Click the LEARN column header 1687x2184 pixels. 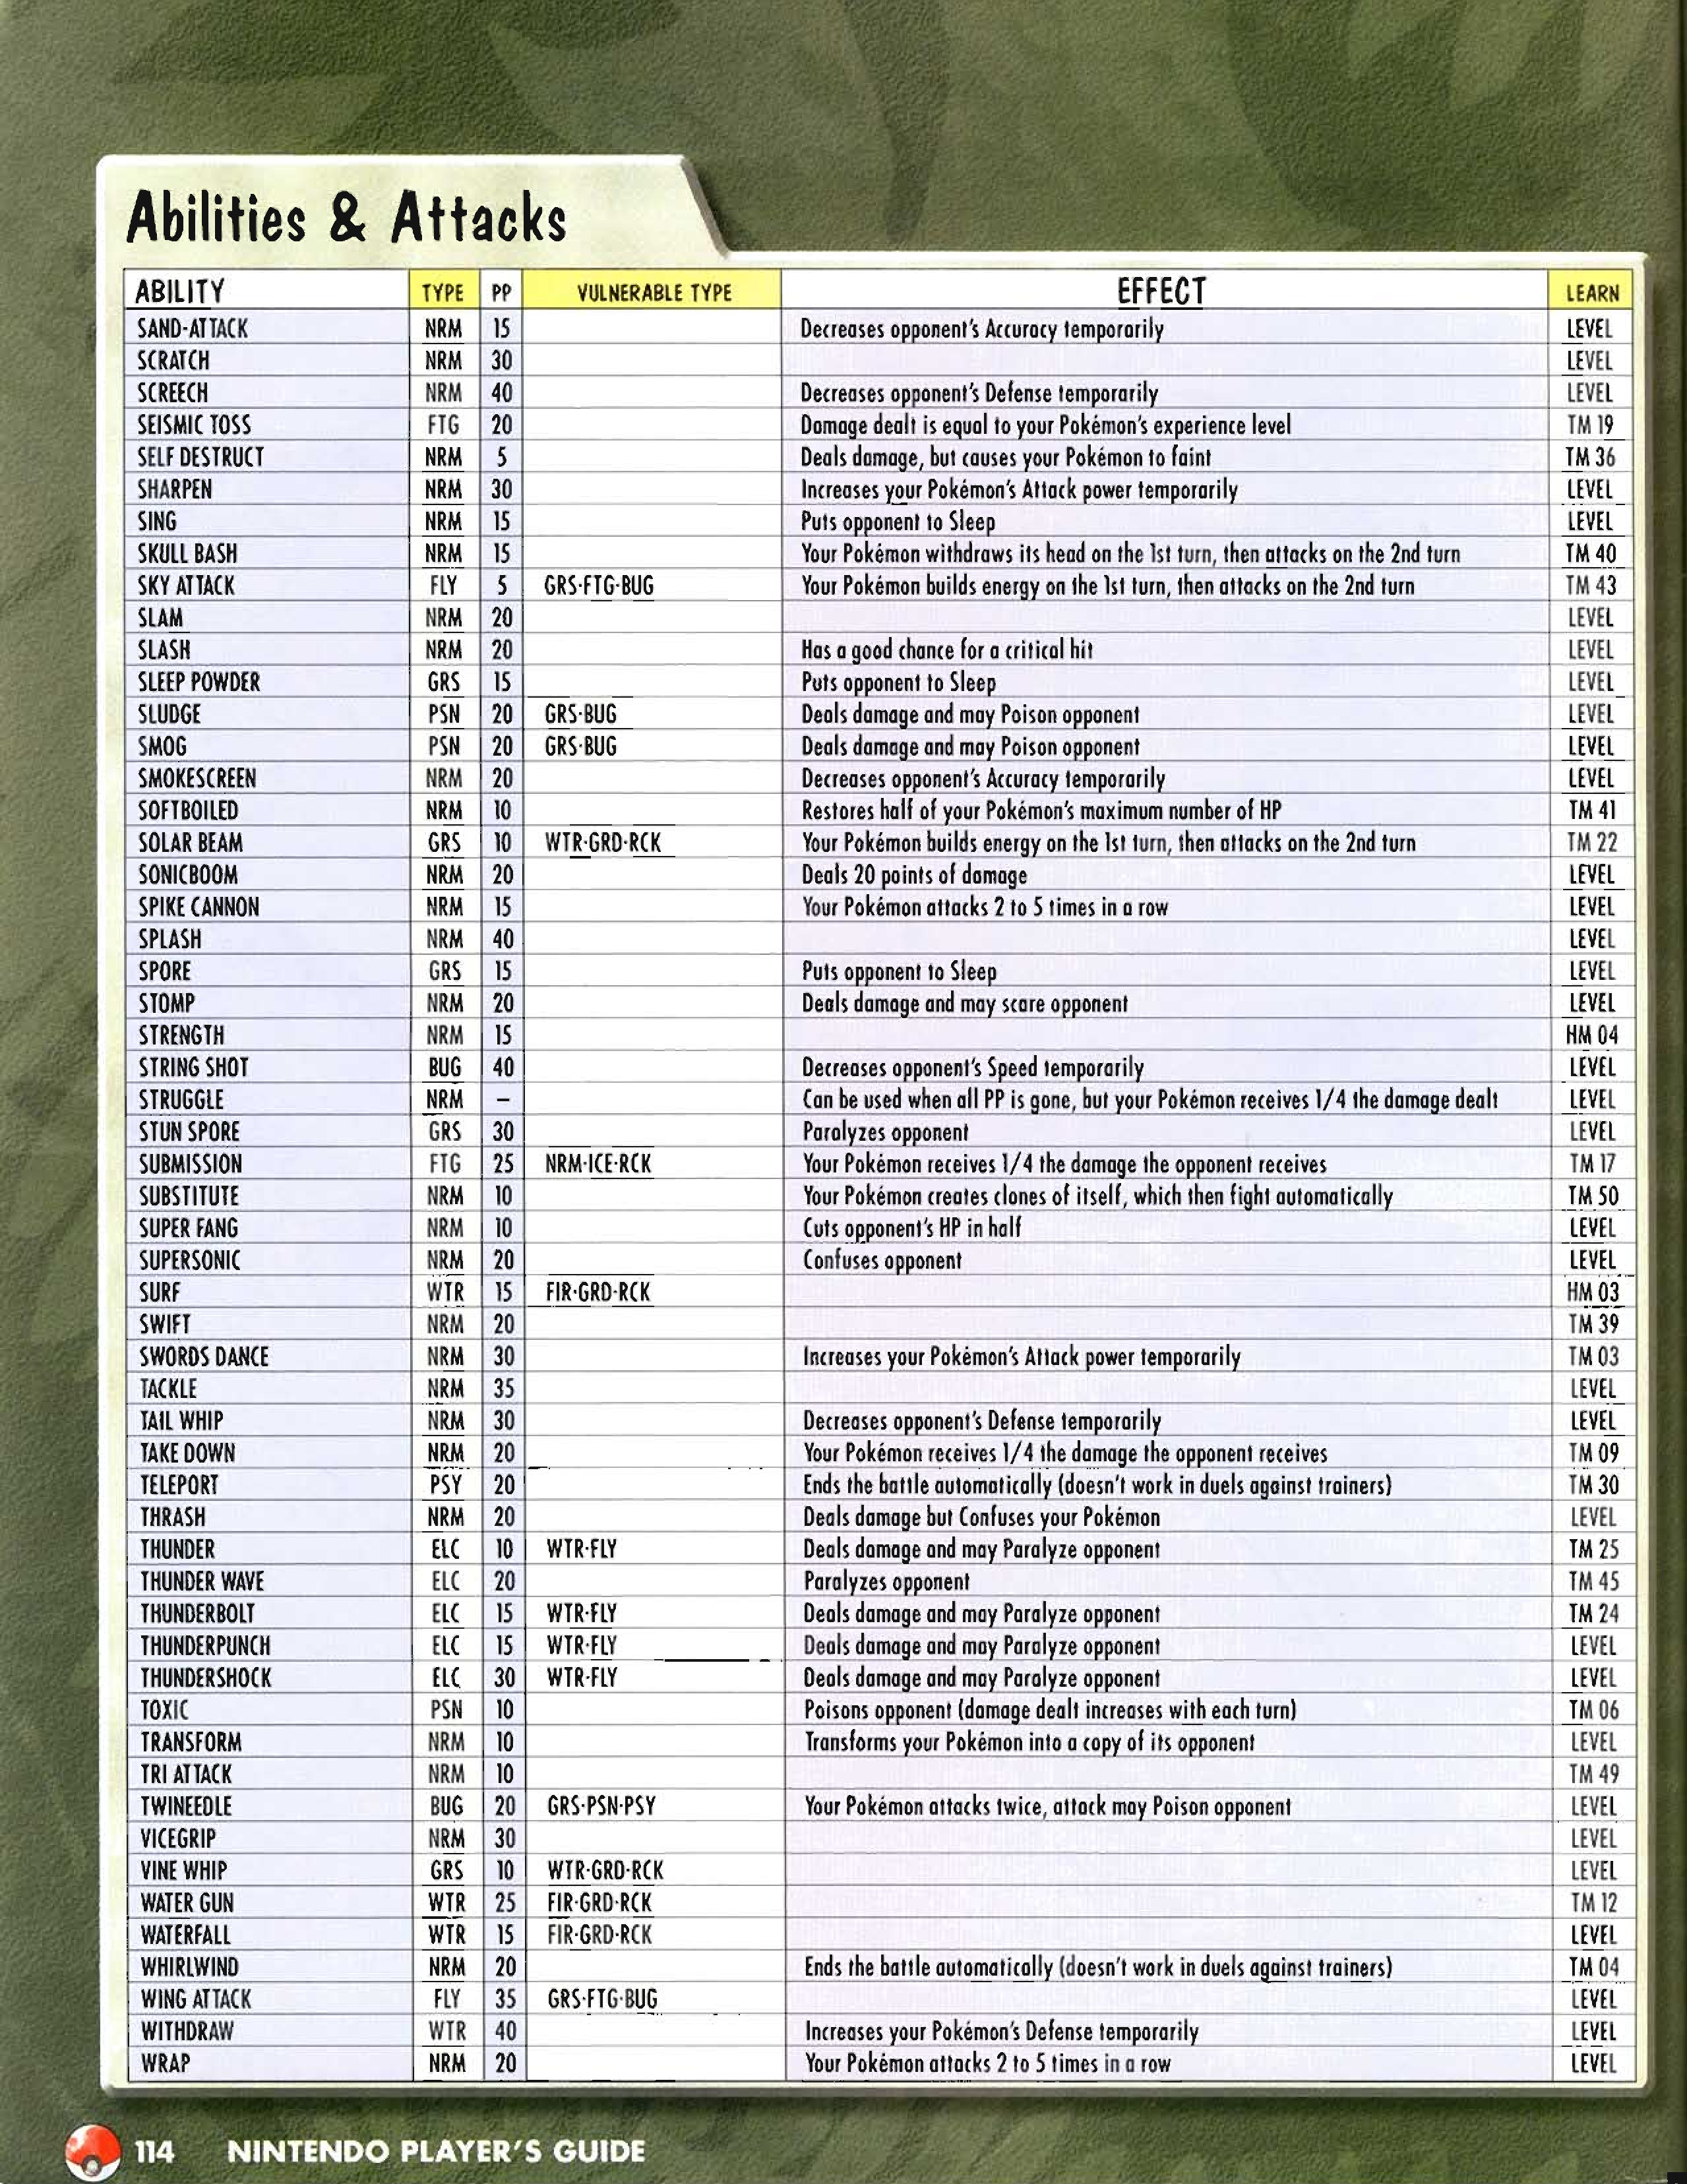point(1592,293)
